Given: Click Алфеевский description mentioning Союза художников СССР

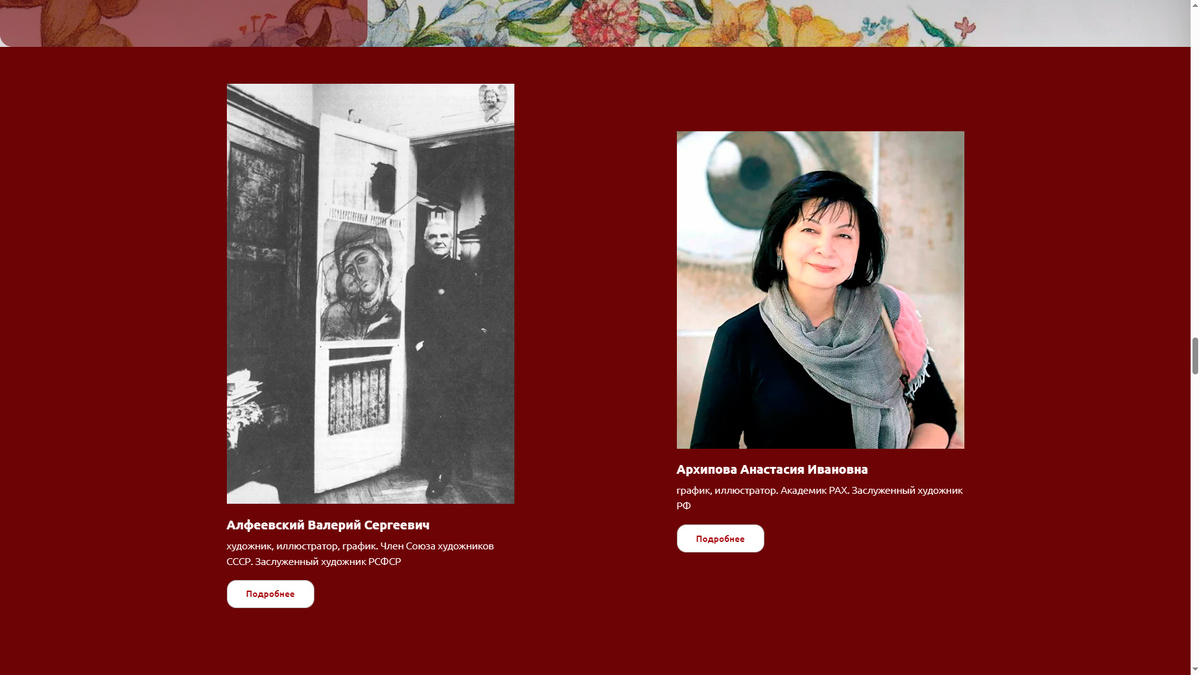Looking at the screenshot, I should click(360, 553).
